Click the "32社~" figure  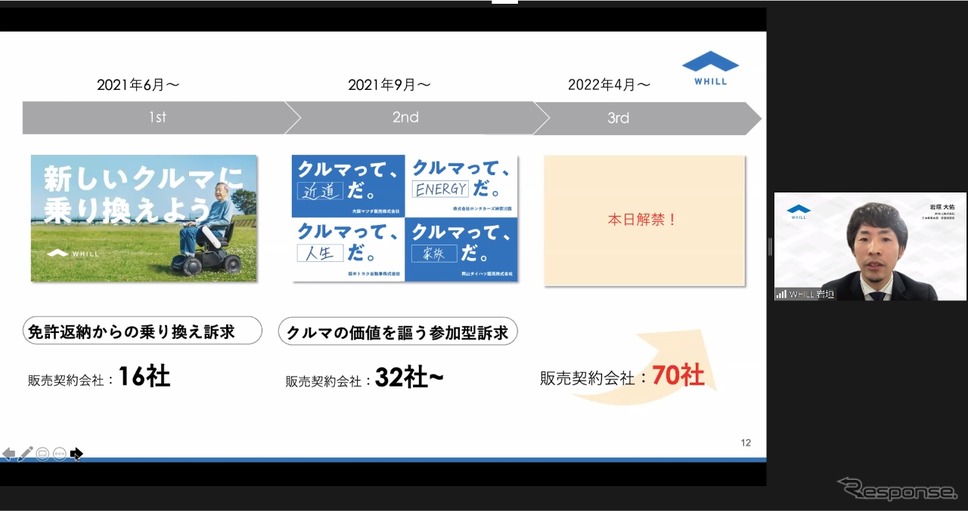coord(409,378)
